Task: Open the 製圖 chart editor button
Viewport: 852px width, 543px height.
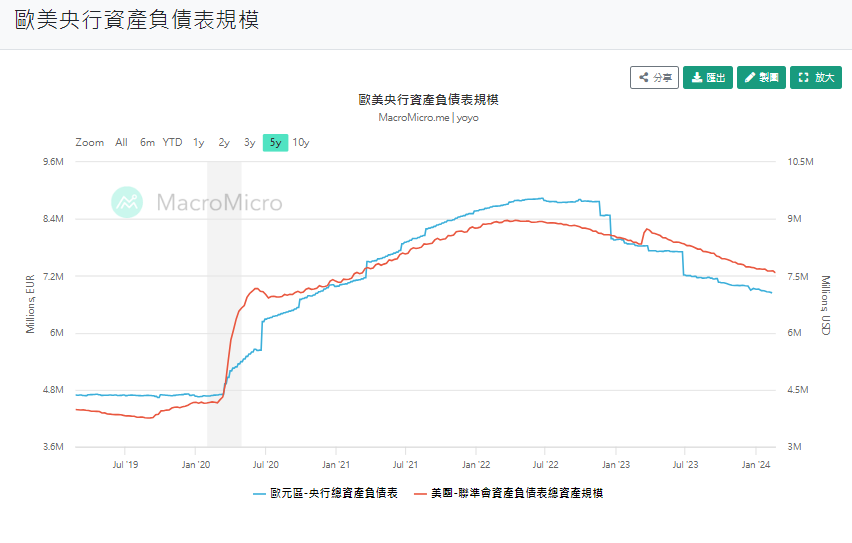Action: click(x=761, y=78)
